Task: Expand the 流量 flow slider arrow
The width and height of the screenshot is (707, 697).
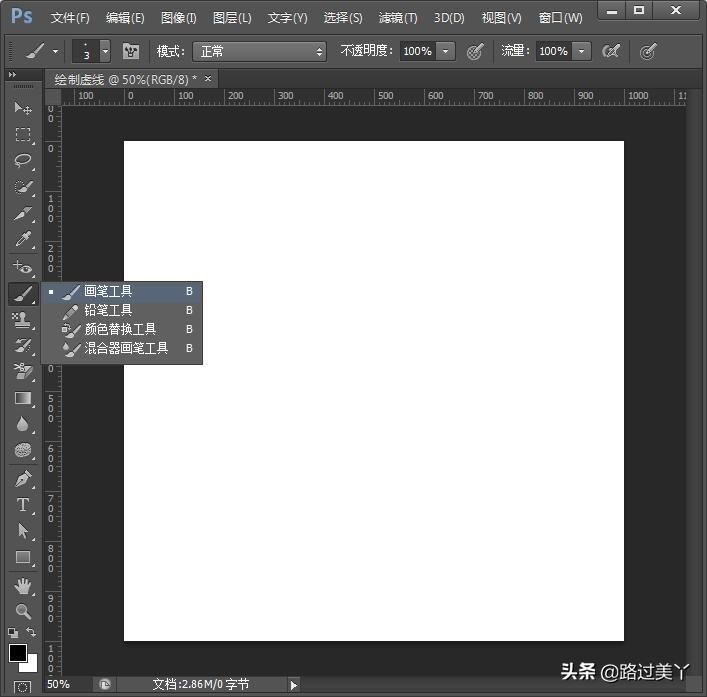Action: point(582,51)
